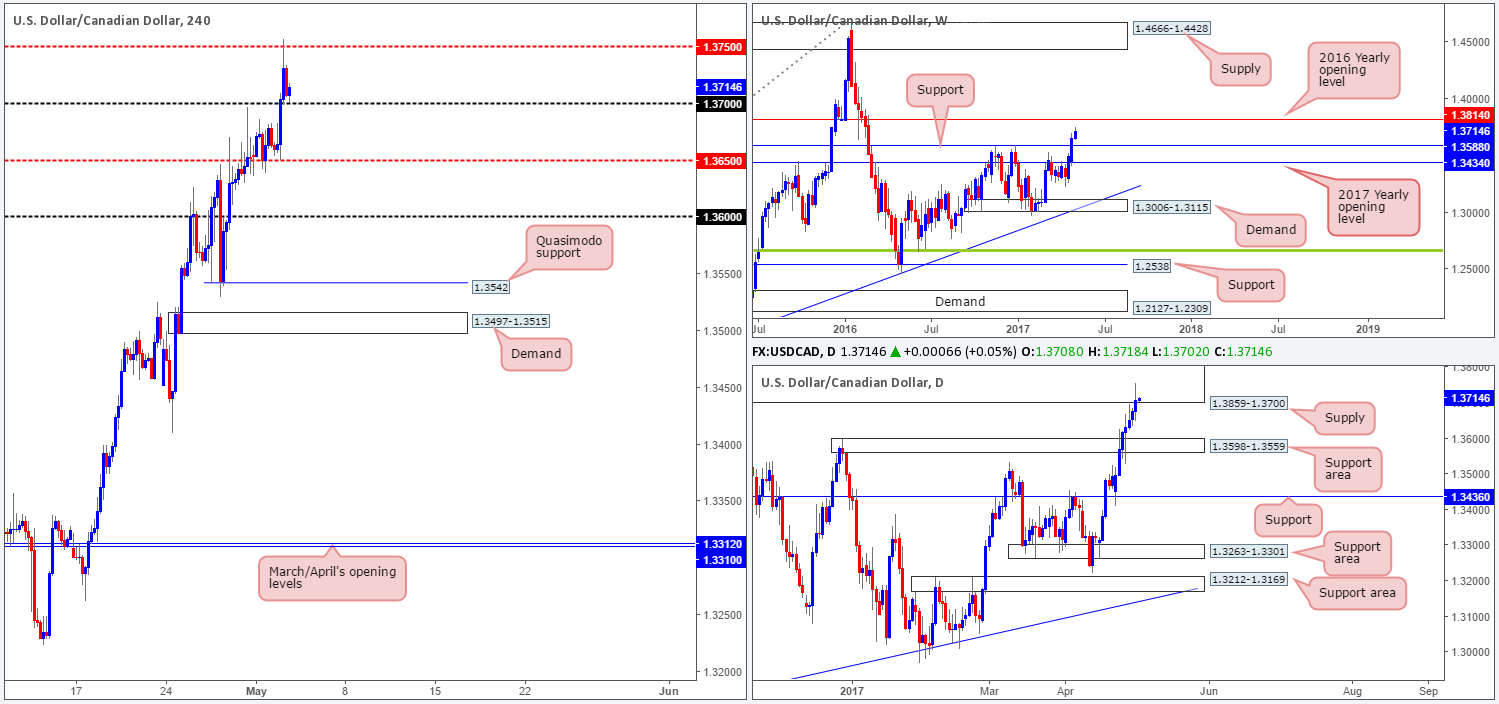Click the Support callout on the daily chart
1499x704 pixels.
pos(1288,519)
